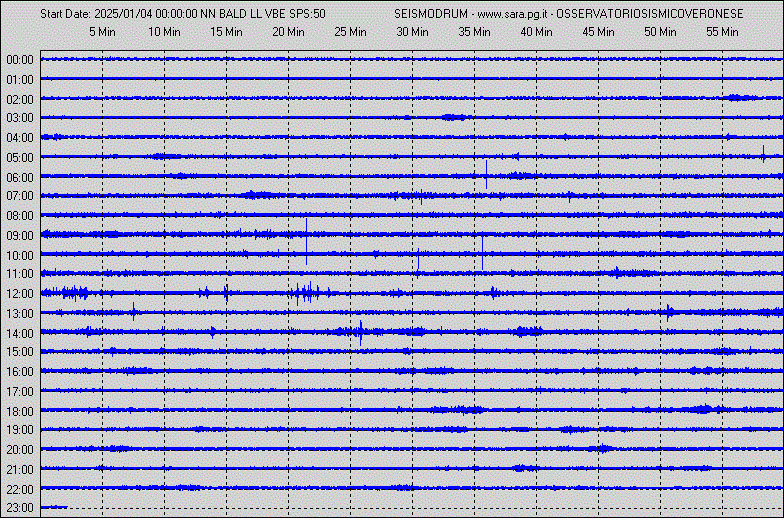Viewport: 784px width, 518px height.
Task: Click the 10:00 hour label
Action: [x=20, y=256]
